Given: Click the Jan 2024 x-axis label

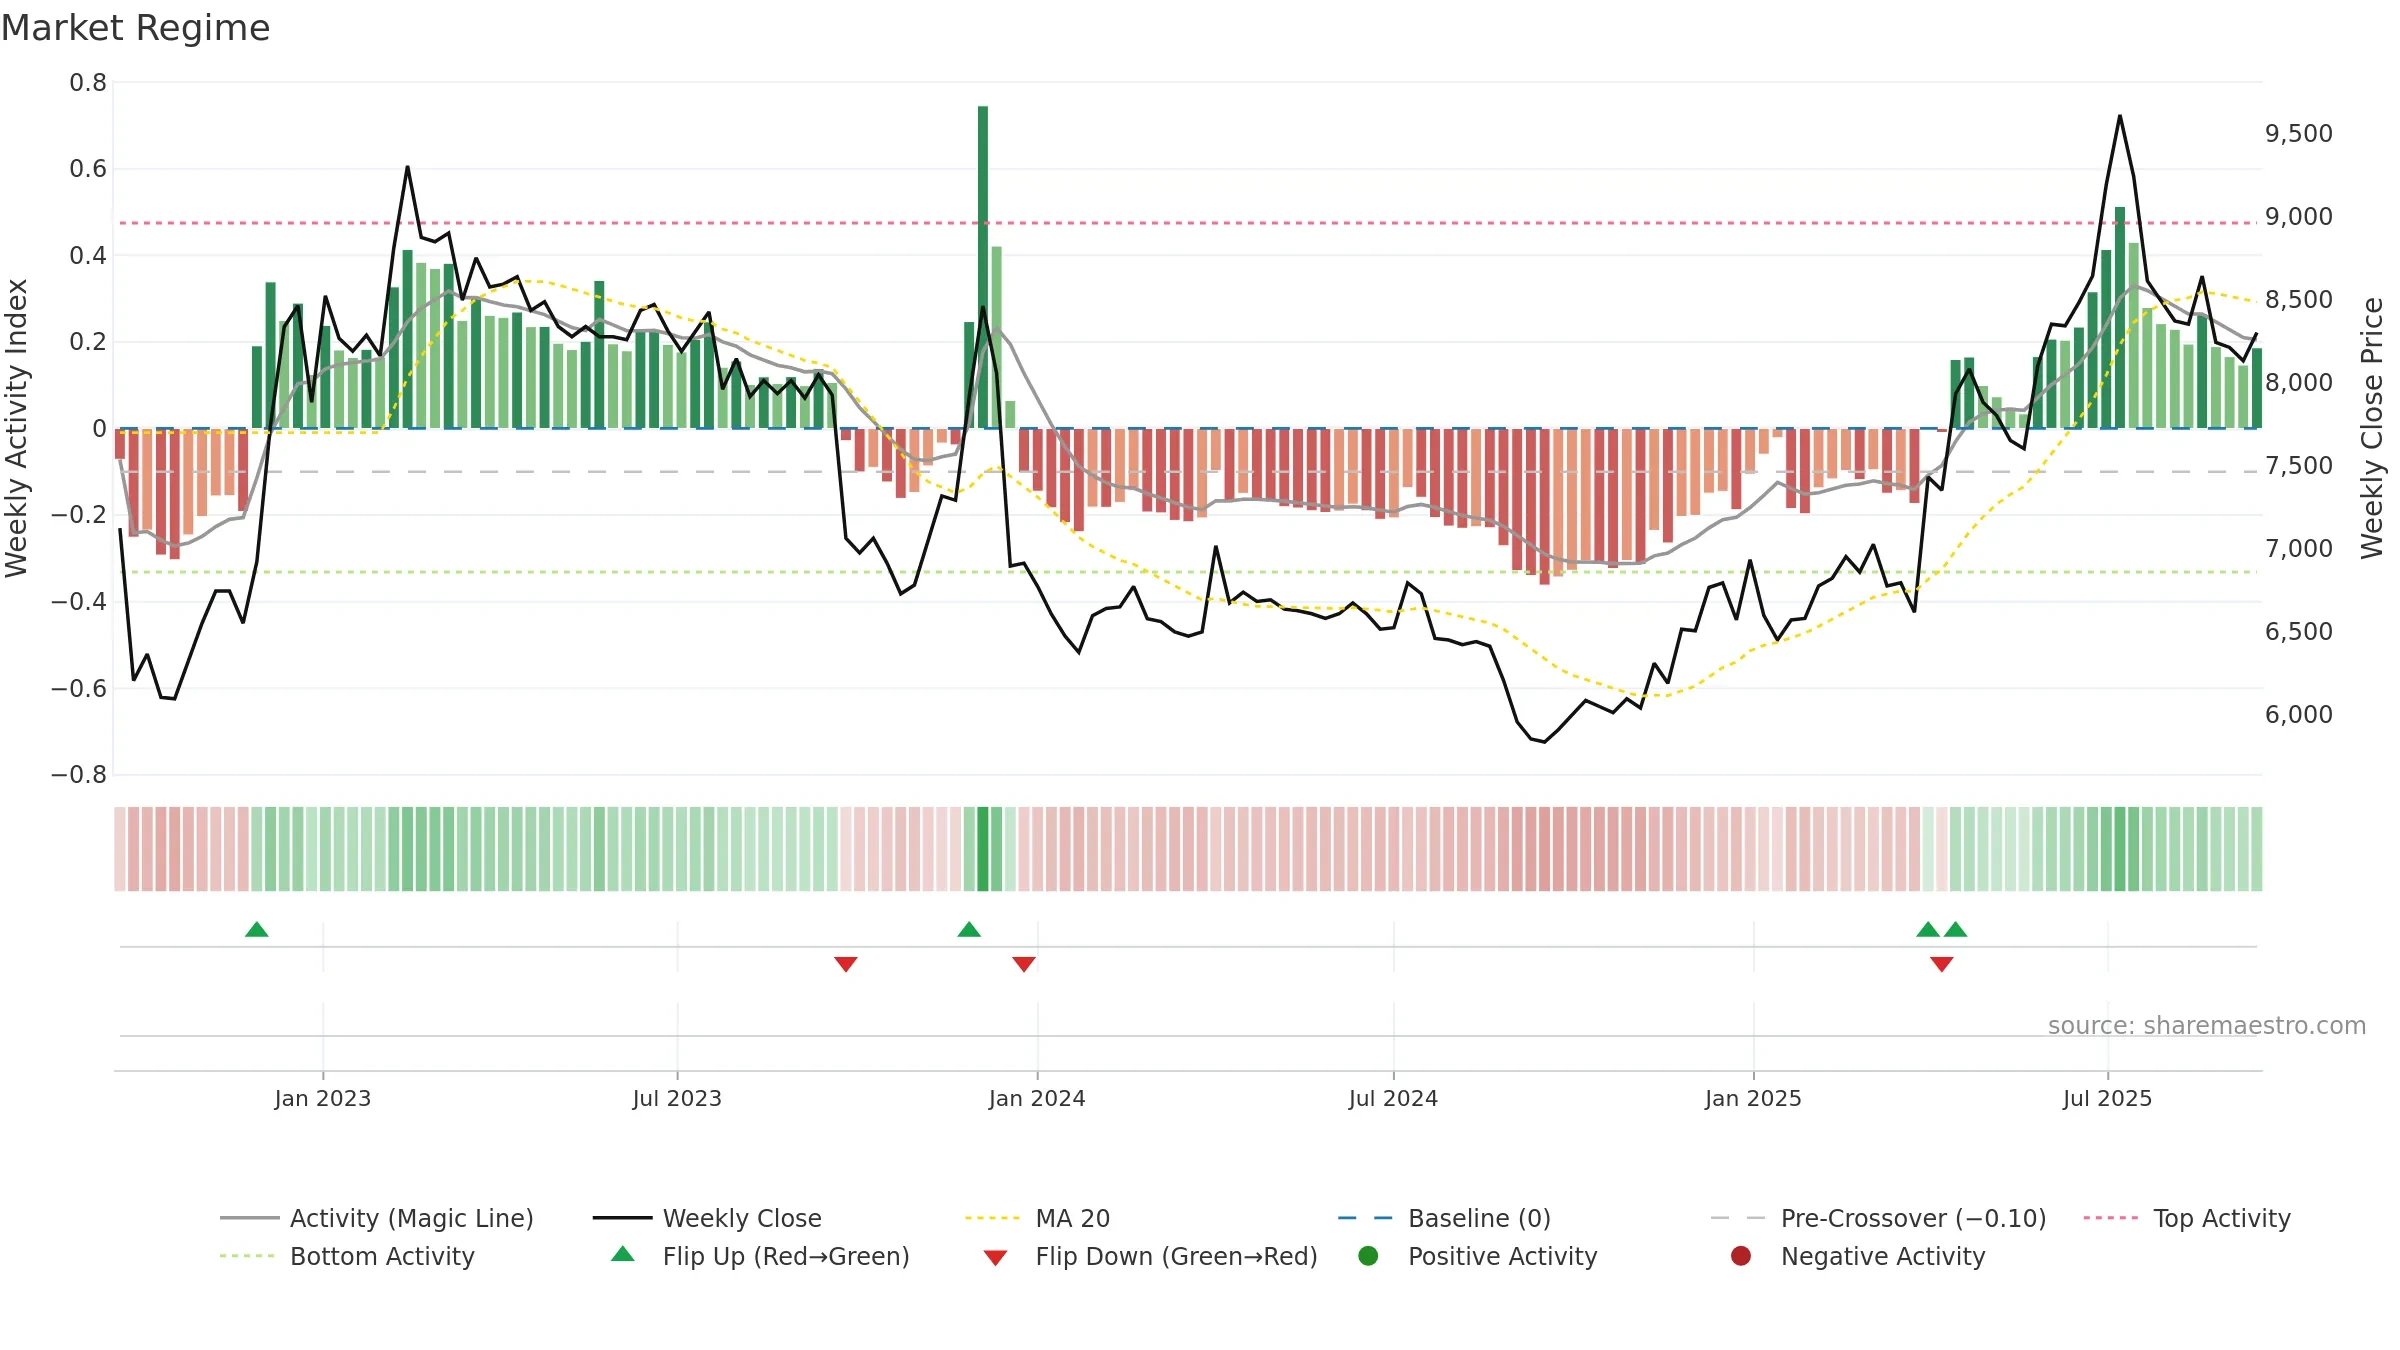Looking at the screenshot, I should point(1037,1098).
